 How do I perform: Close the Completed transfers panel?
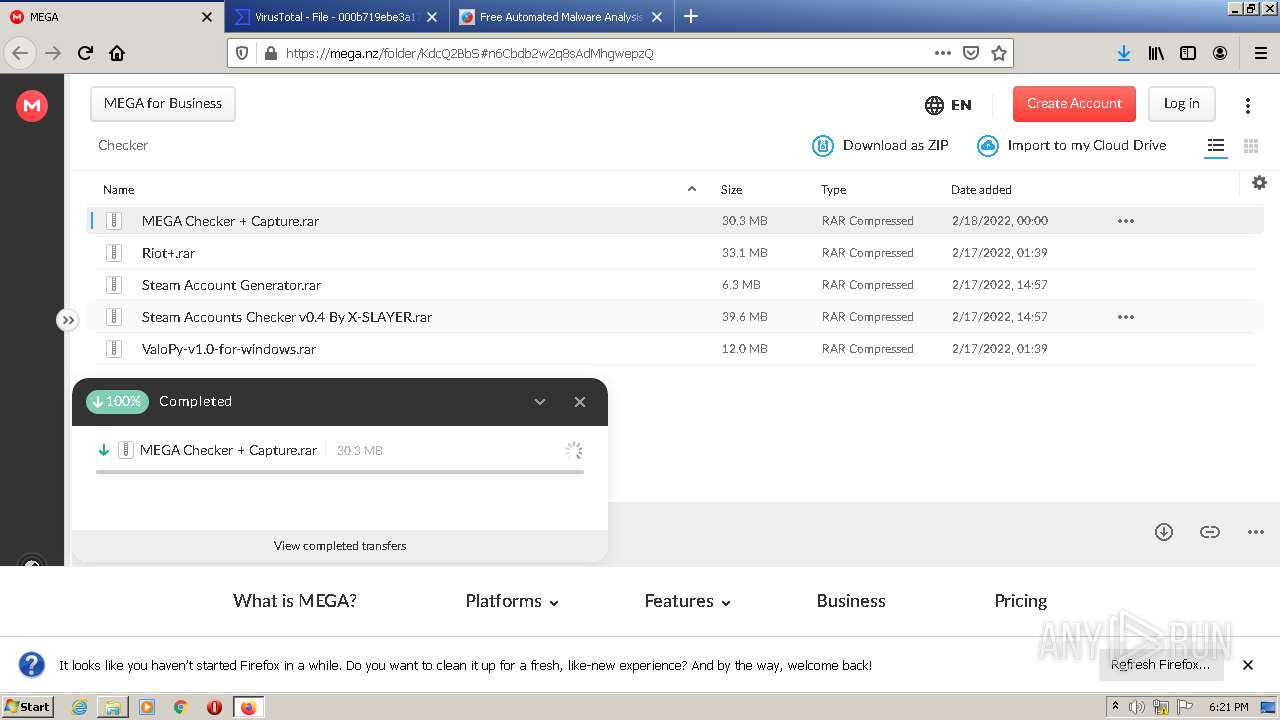[580, 402]
